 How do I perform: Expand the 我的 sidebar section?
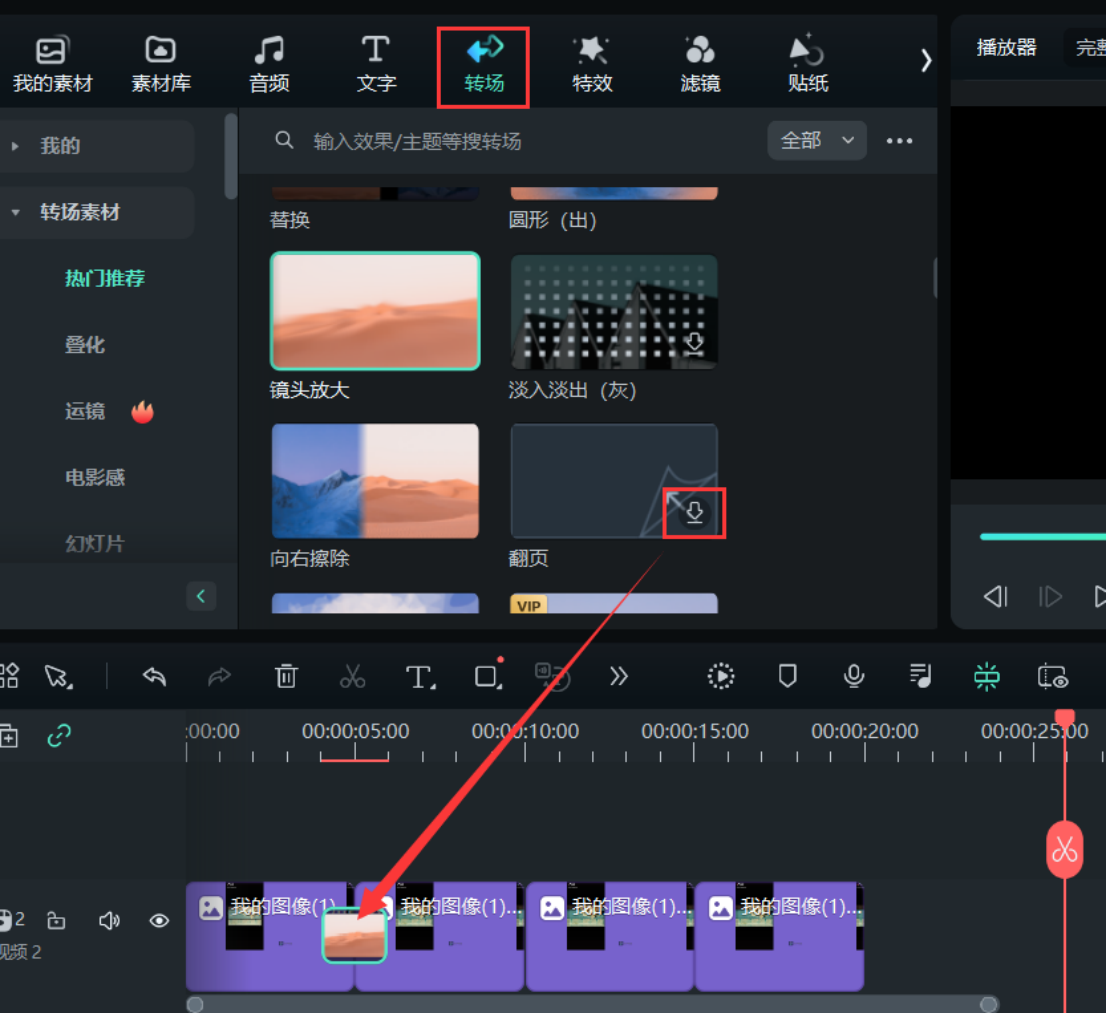(x=15, y=146)
